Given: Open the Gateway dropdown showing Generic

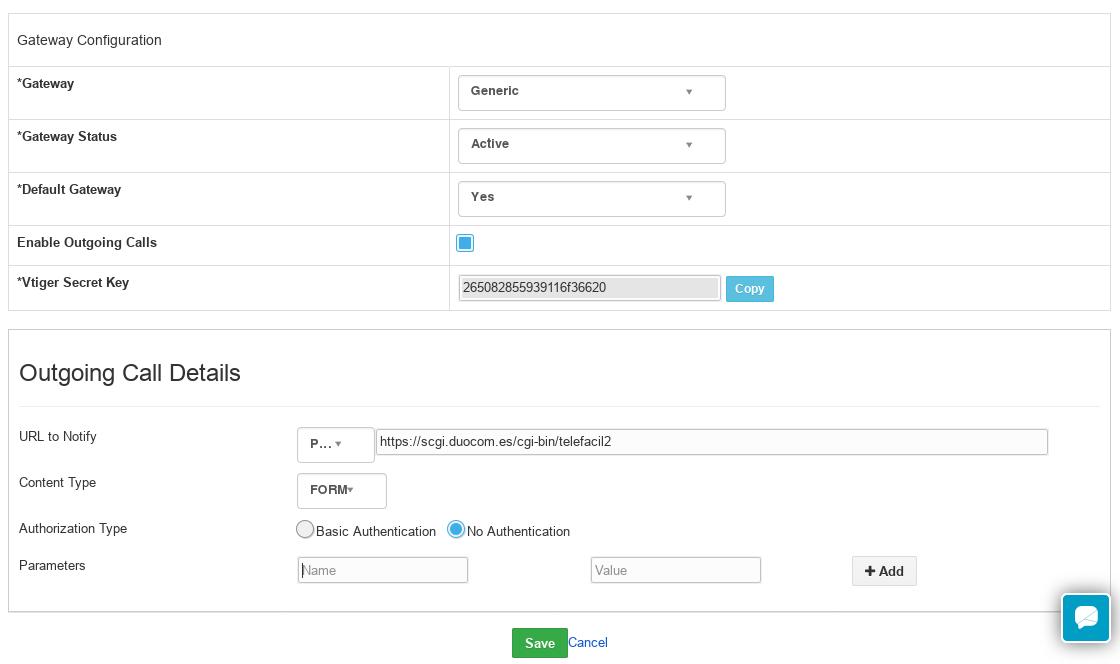Looking at the screenshot, I should pos(590,92).
